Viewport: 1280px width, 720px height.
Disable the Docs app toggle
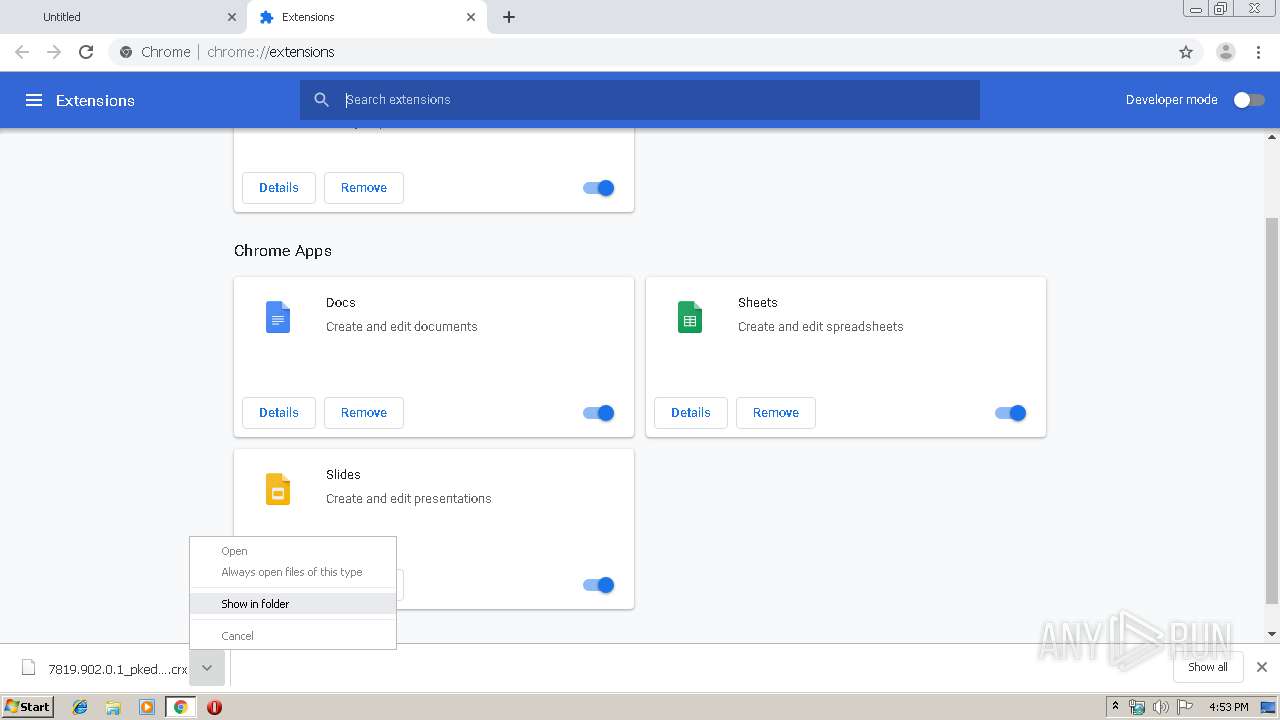click(599, 413)
